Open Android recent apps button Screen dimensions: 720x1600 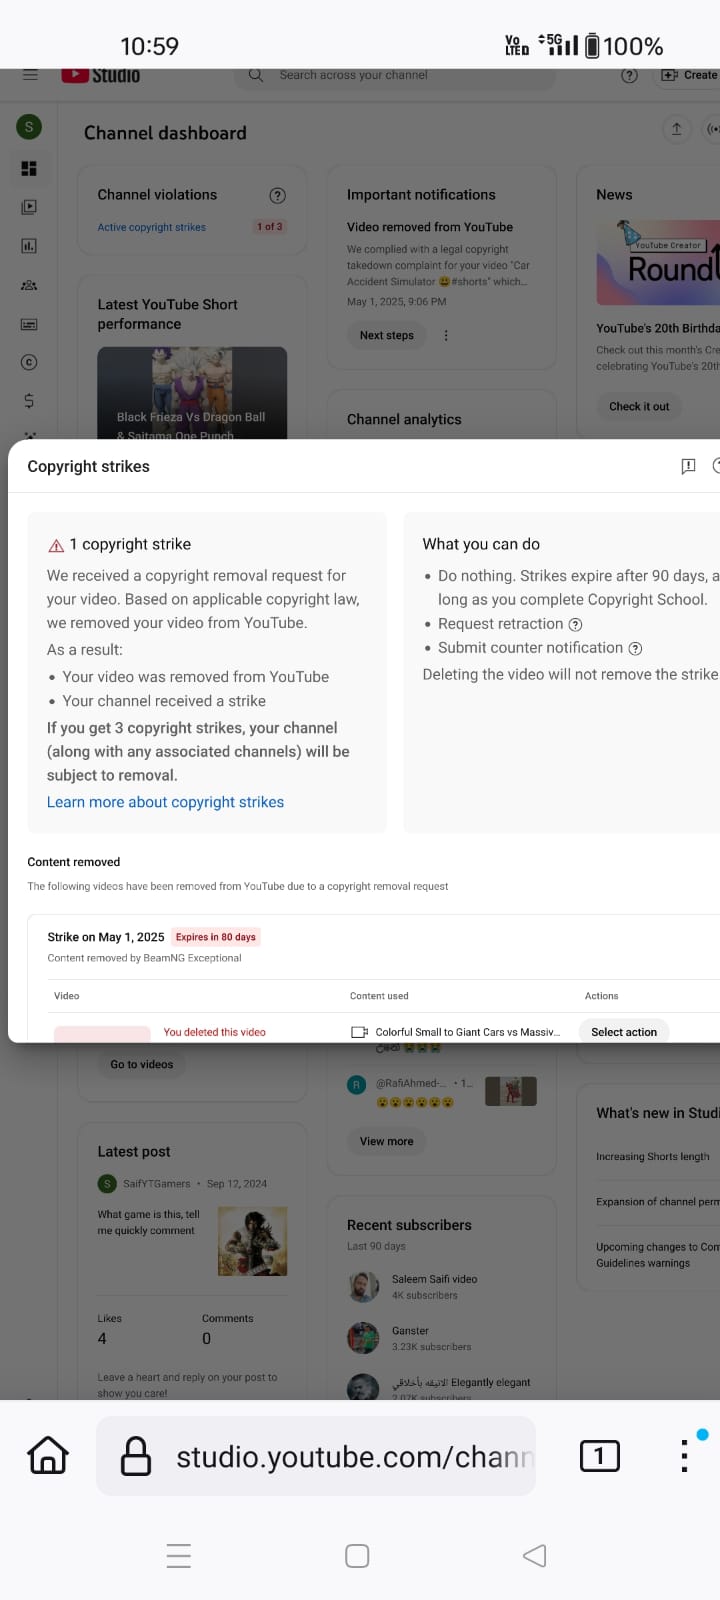click(x=179, y=1556)
